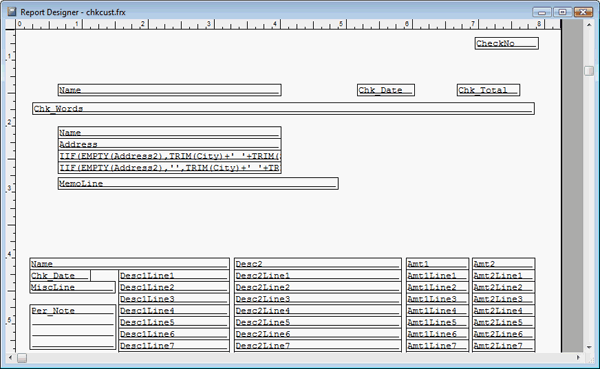The image size is (600, 369).
Task: Select the Chk_Words field
Action: 283,108
